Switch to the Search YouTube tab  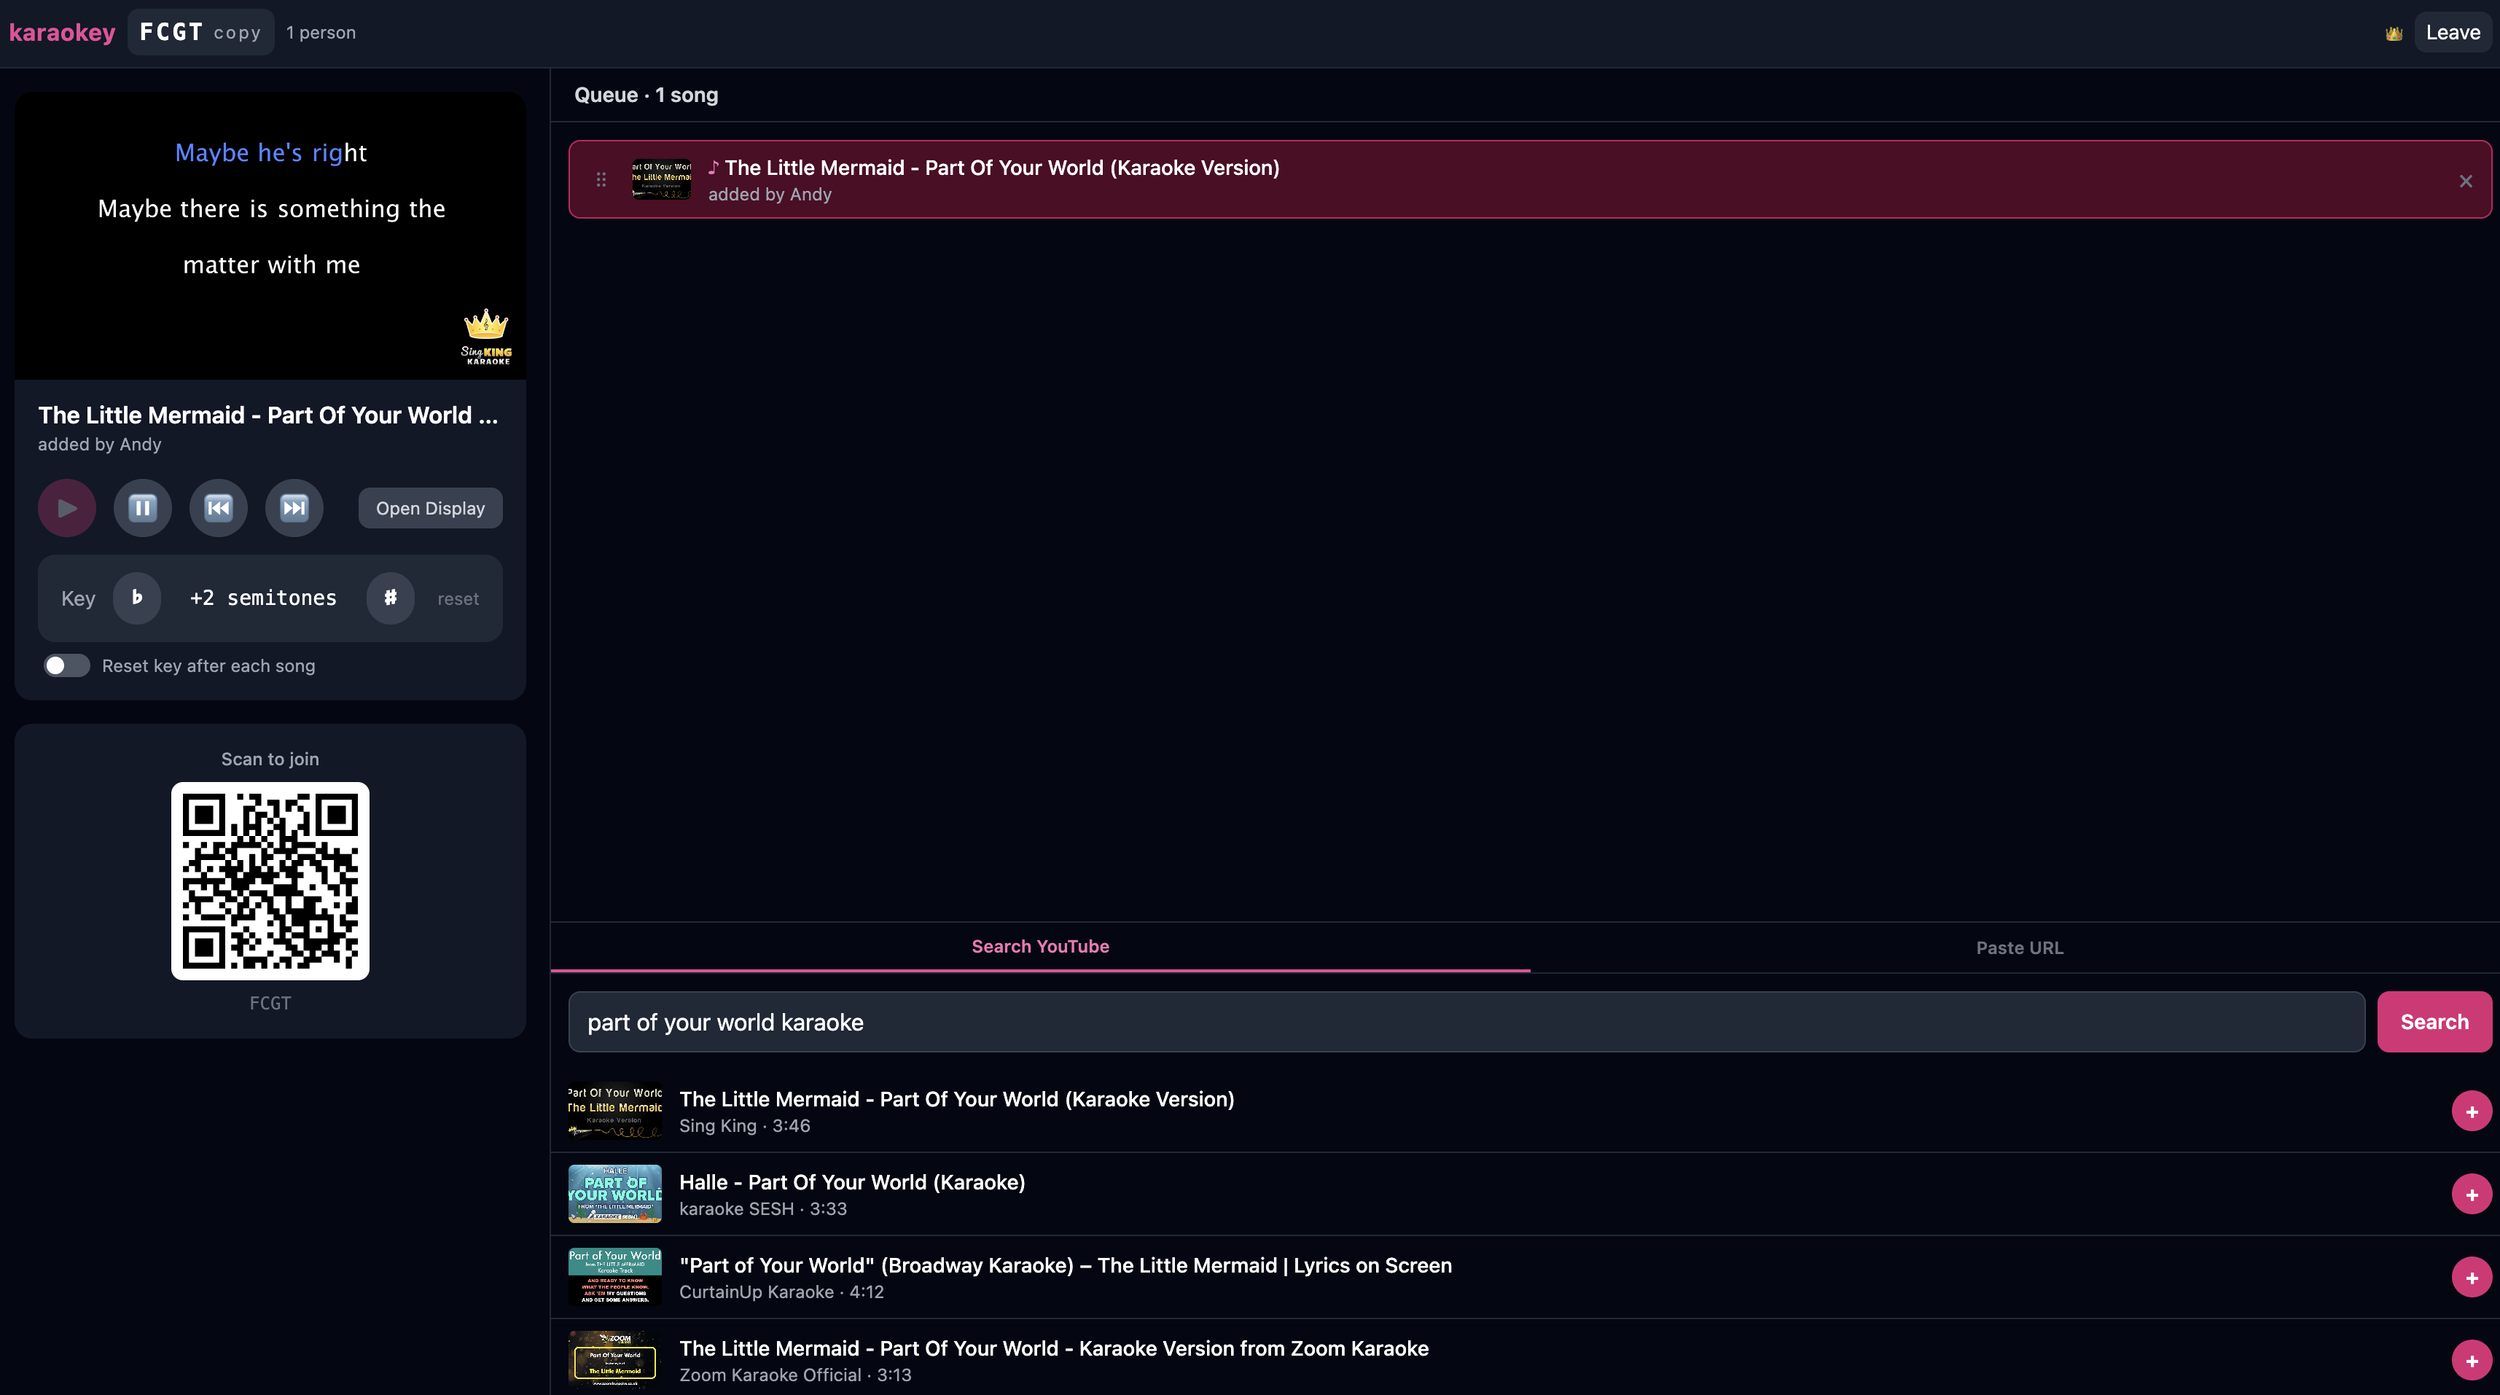click(1040, 946)
